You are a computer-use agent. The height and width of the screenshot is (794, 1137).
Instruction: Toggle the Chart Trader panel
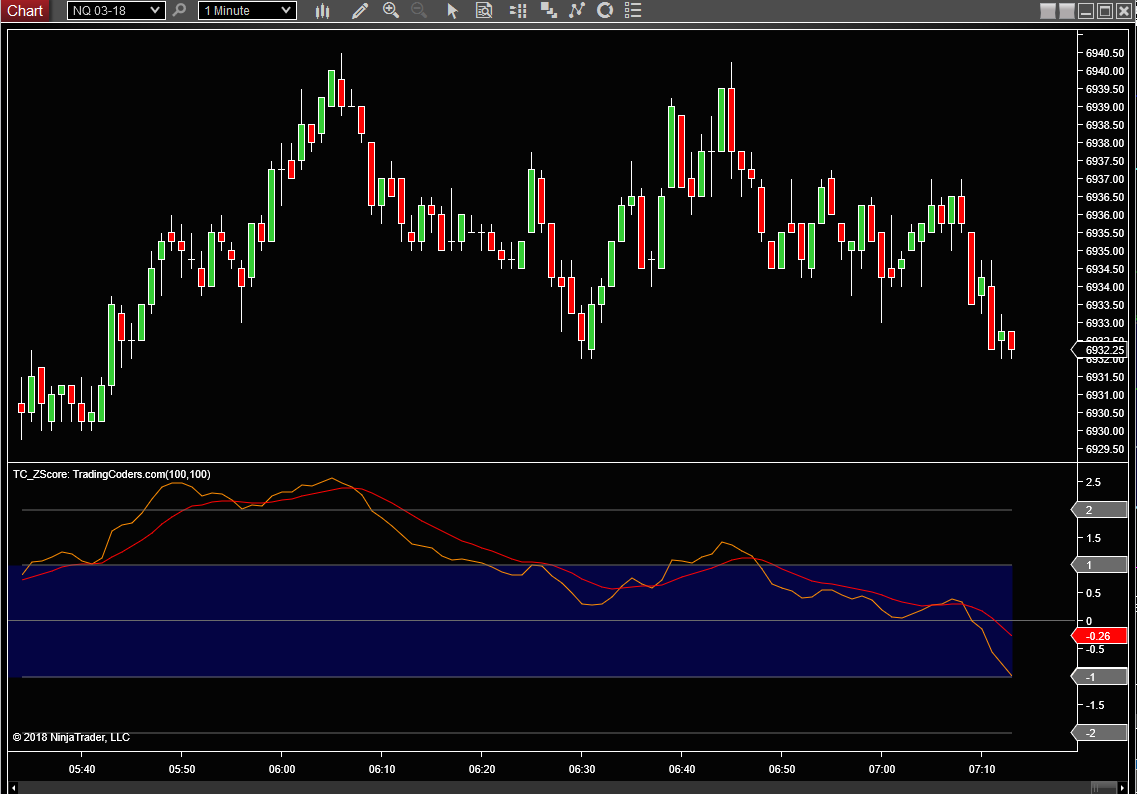click(x=517, y=11)
